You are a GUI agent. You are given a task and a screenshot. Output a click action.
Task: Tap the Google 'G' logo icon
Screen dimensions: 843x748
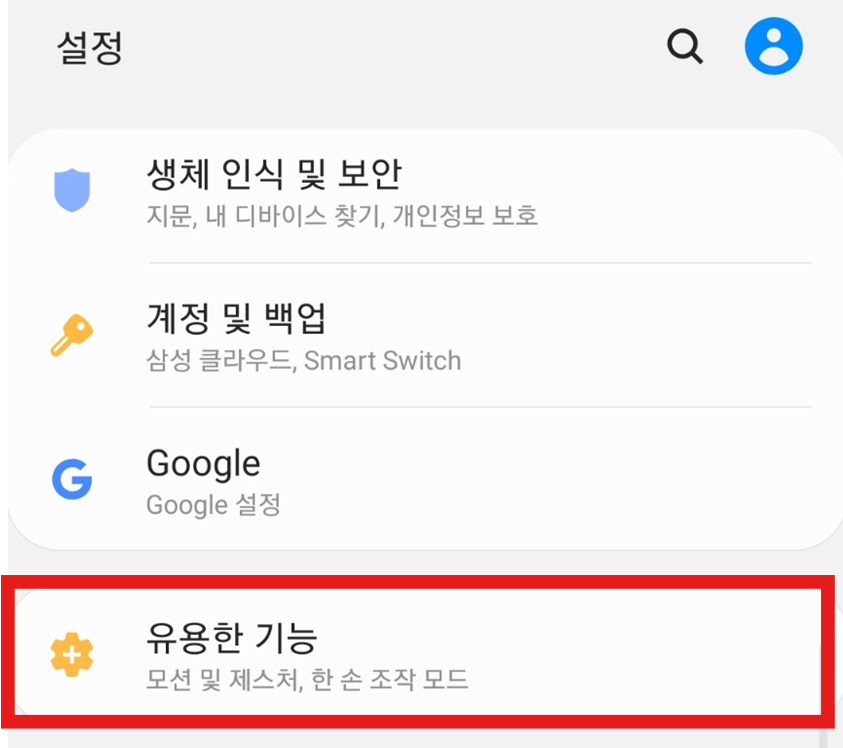71,480
